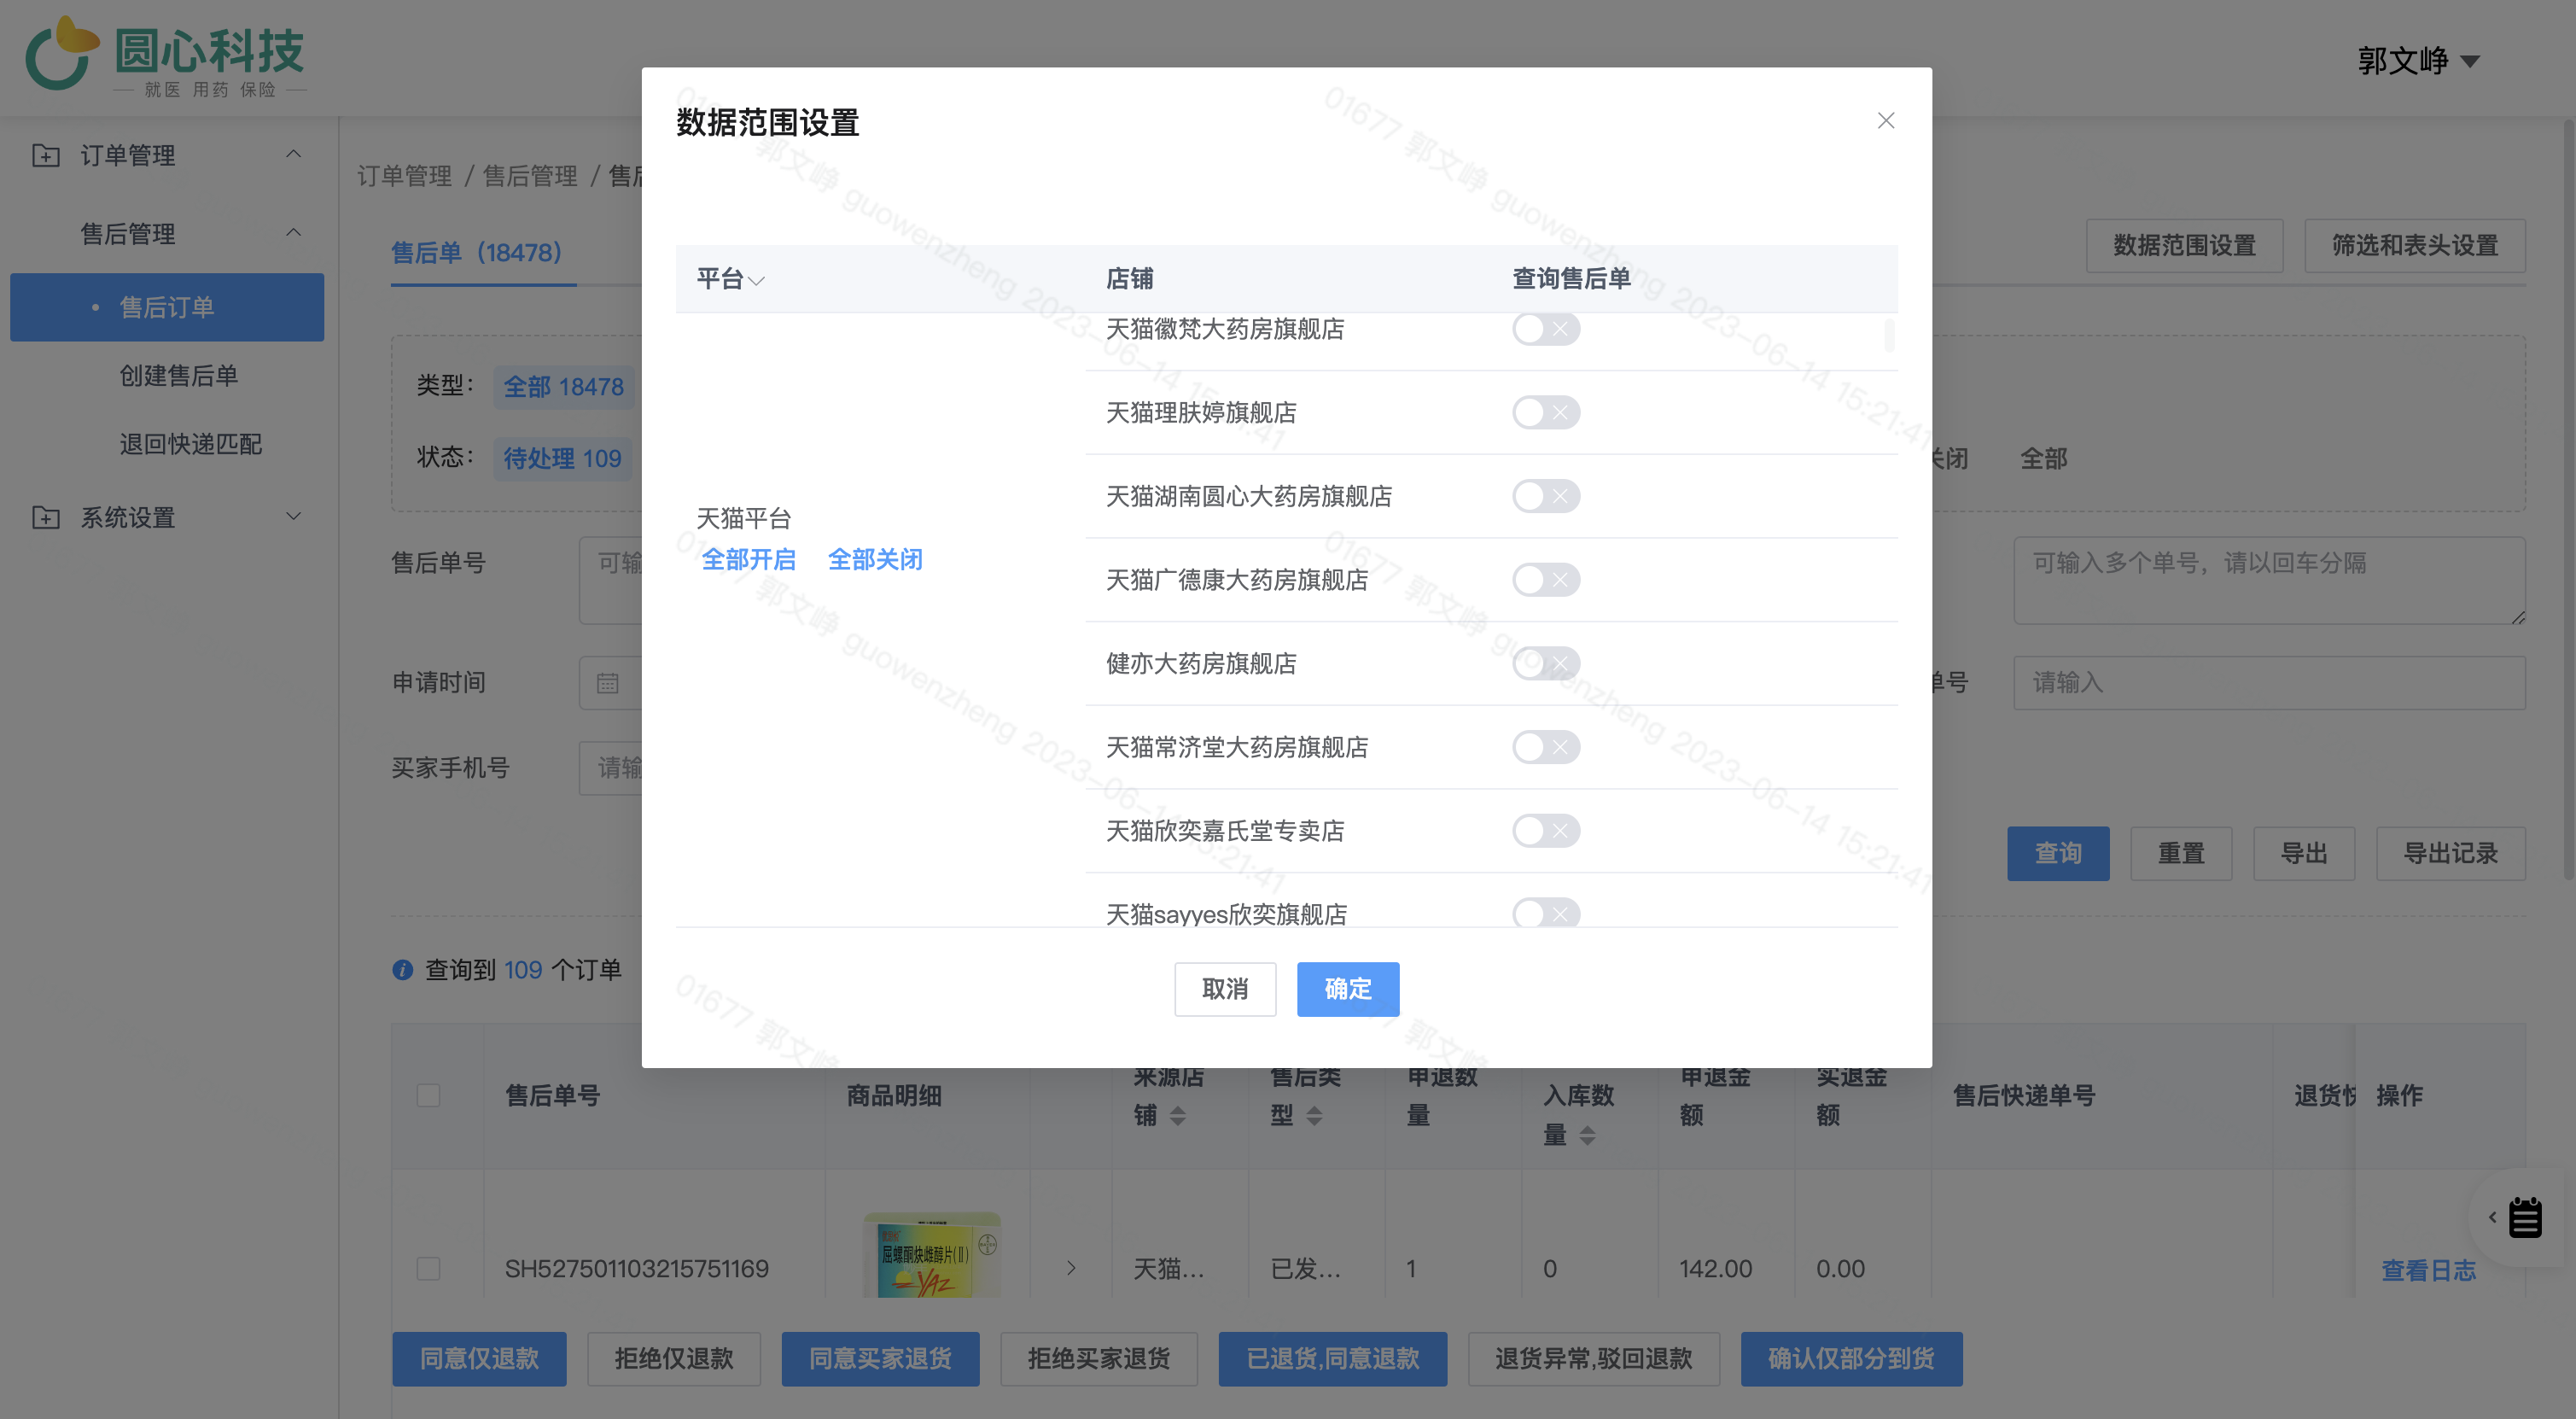The width and height of the screenshot is (2576, 1419).
Task: Click order number SH527501103215751169
Action: pos(637,1269)
